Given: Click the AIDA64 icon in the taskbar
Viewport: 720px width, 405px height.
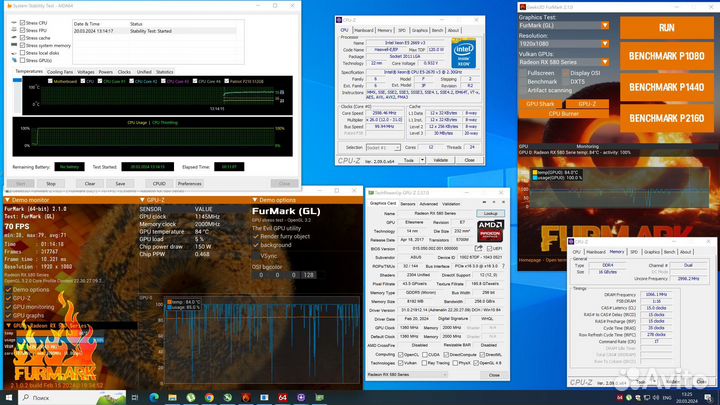Looking at the screenshot, I should [282, 397].
